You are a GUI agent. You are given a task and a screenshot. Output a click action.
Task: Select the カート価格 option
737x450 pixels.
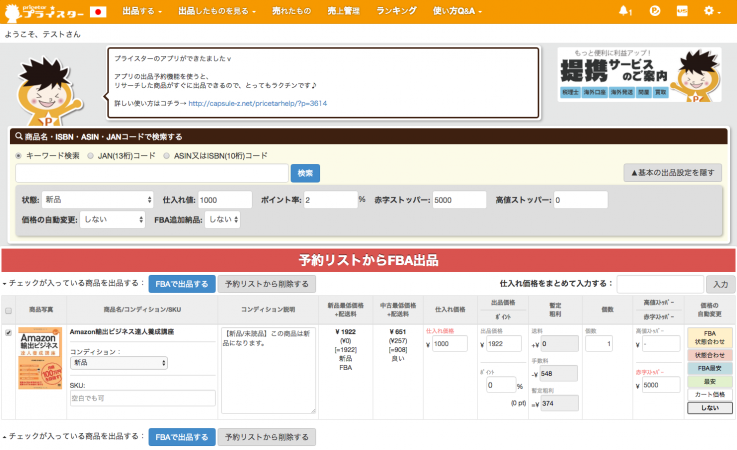710,395
